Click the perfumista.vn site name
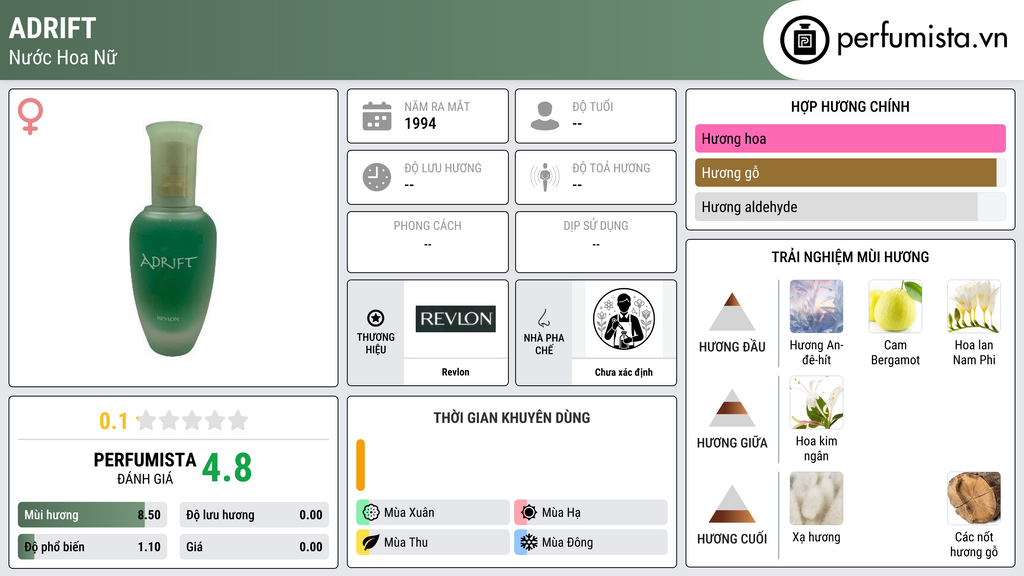The width and height of the screenshot is (1024, 576). (x=922, y=39)
